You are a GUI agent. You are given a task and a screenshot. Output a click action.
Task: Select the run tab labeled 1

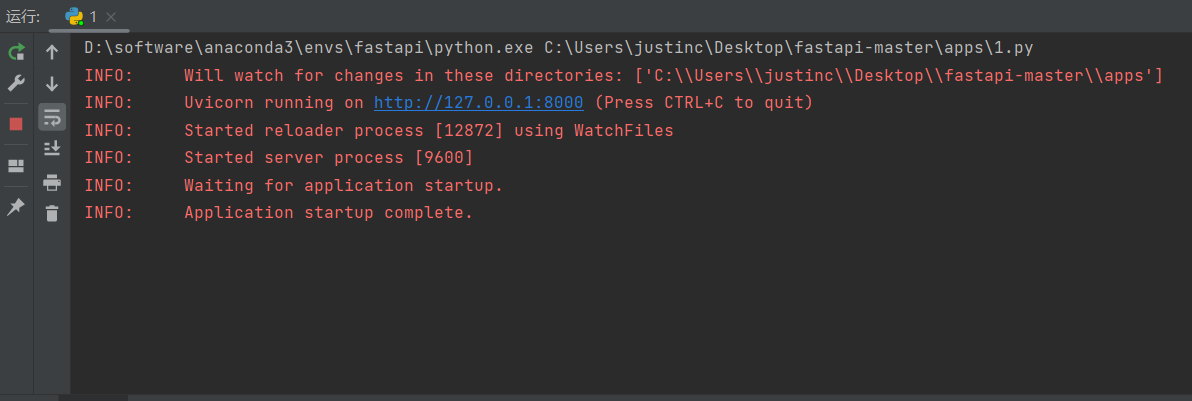click(x=82, y=16)
